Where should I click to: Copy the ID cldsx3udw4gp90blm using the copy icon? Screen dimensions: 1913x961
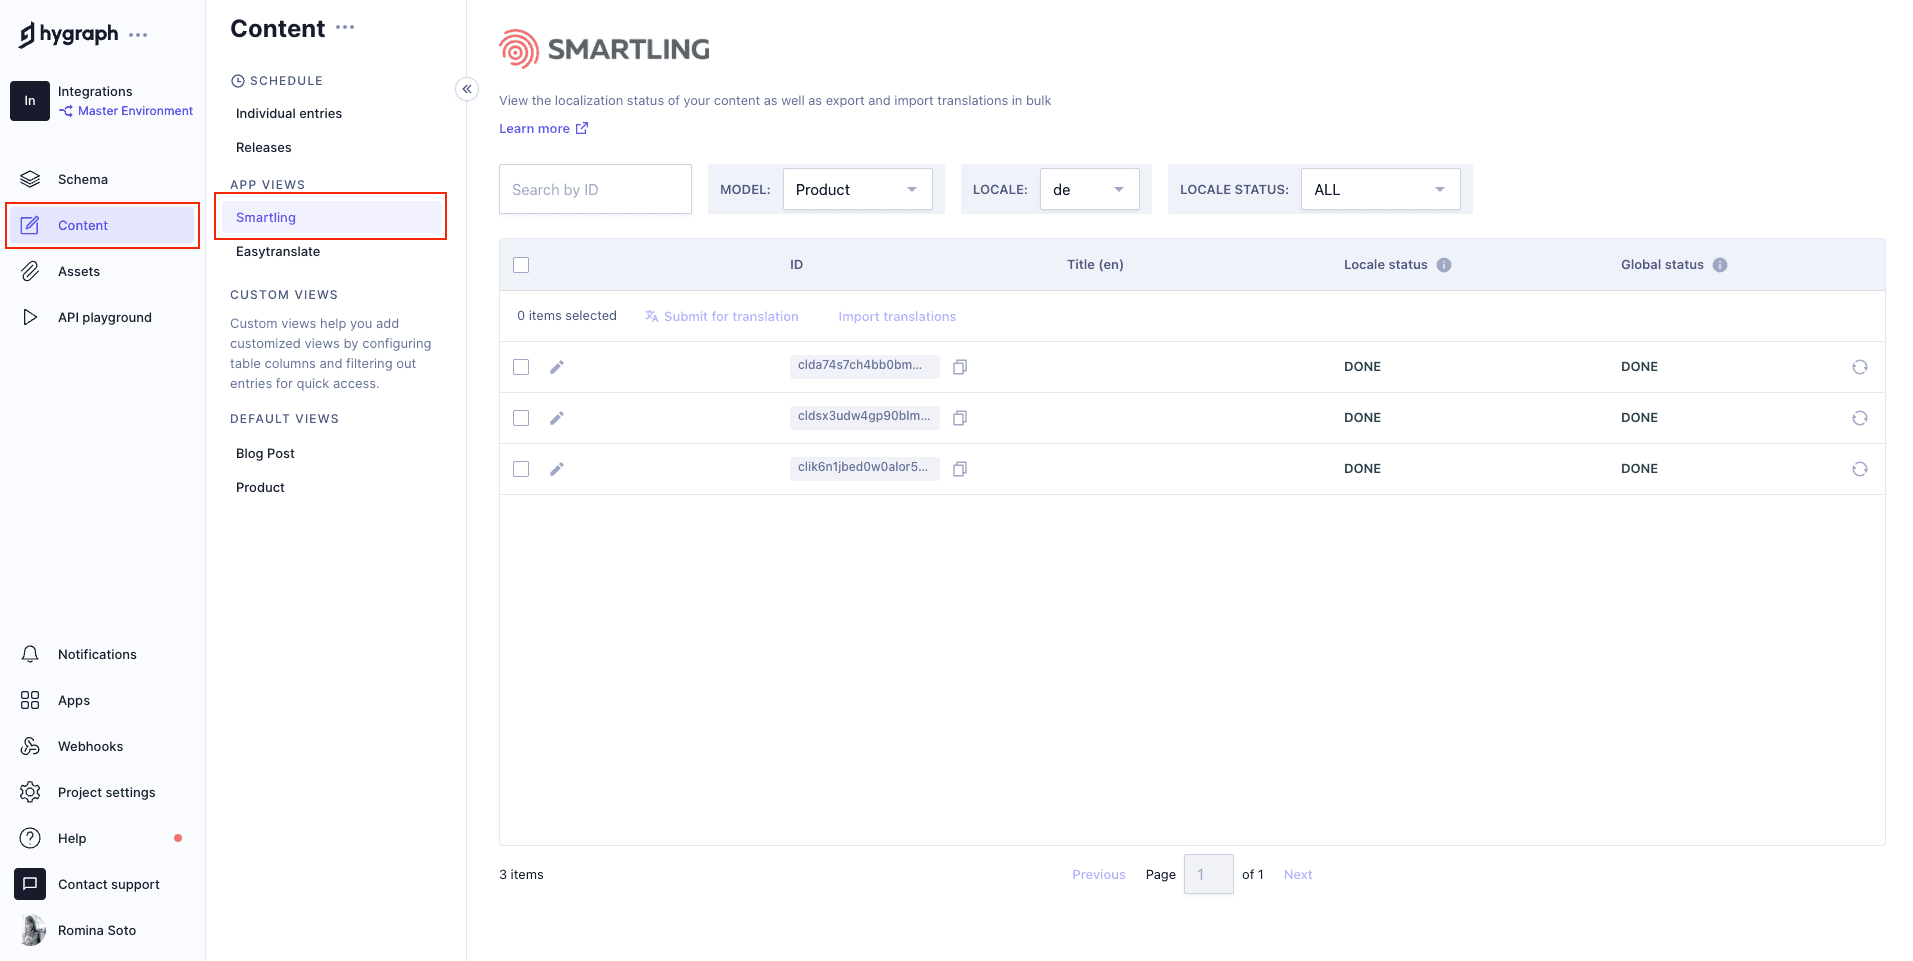click(x=959, y=418)
